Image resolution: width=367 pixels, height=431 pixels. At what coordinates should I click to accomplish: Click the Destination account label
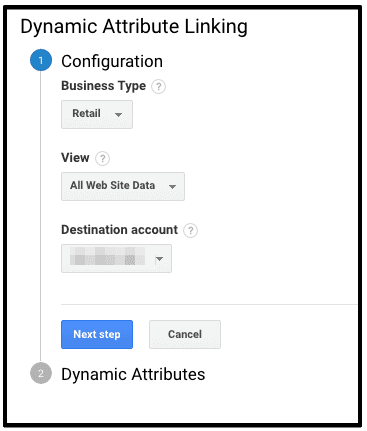click(x=119, y=230)
